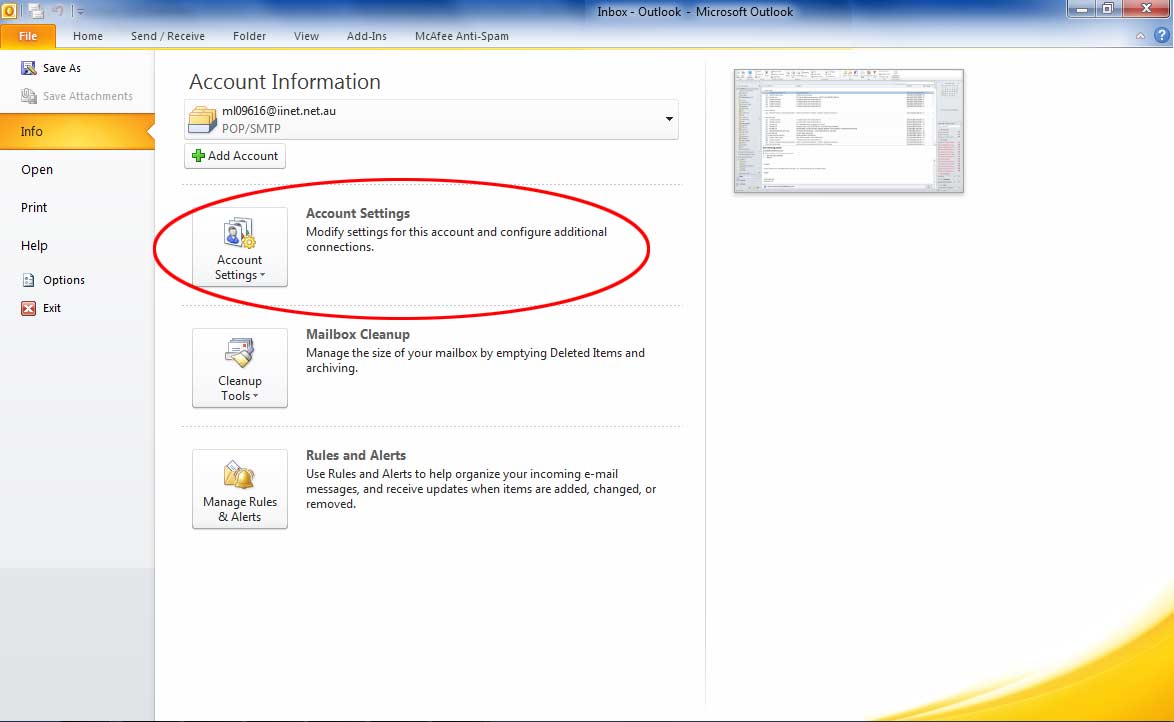Screen dimensions: 1174x722
Task: Click the Manage Rules bell icon
Action: pyautogui.click(x=240, y=475)
